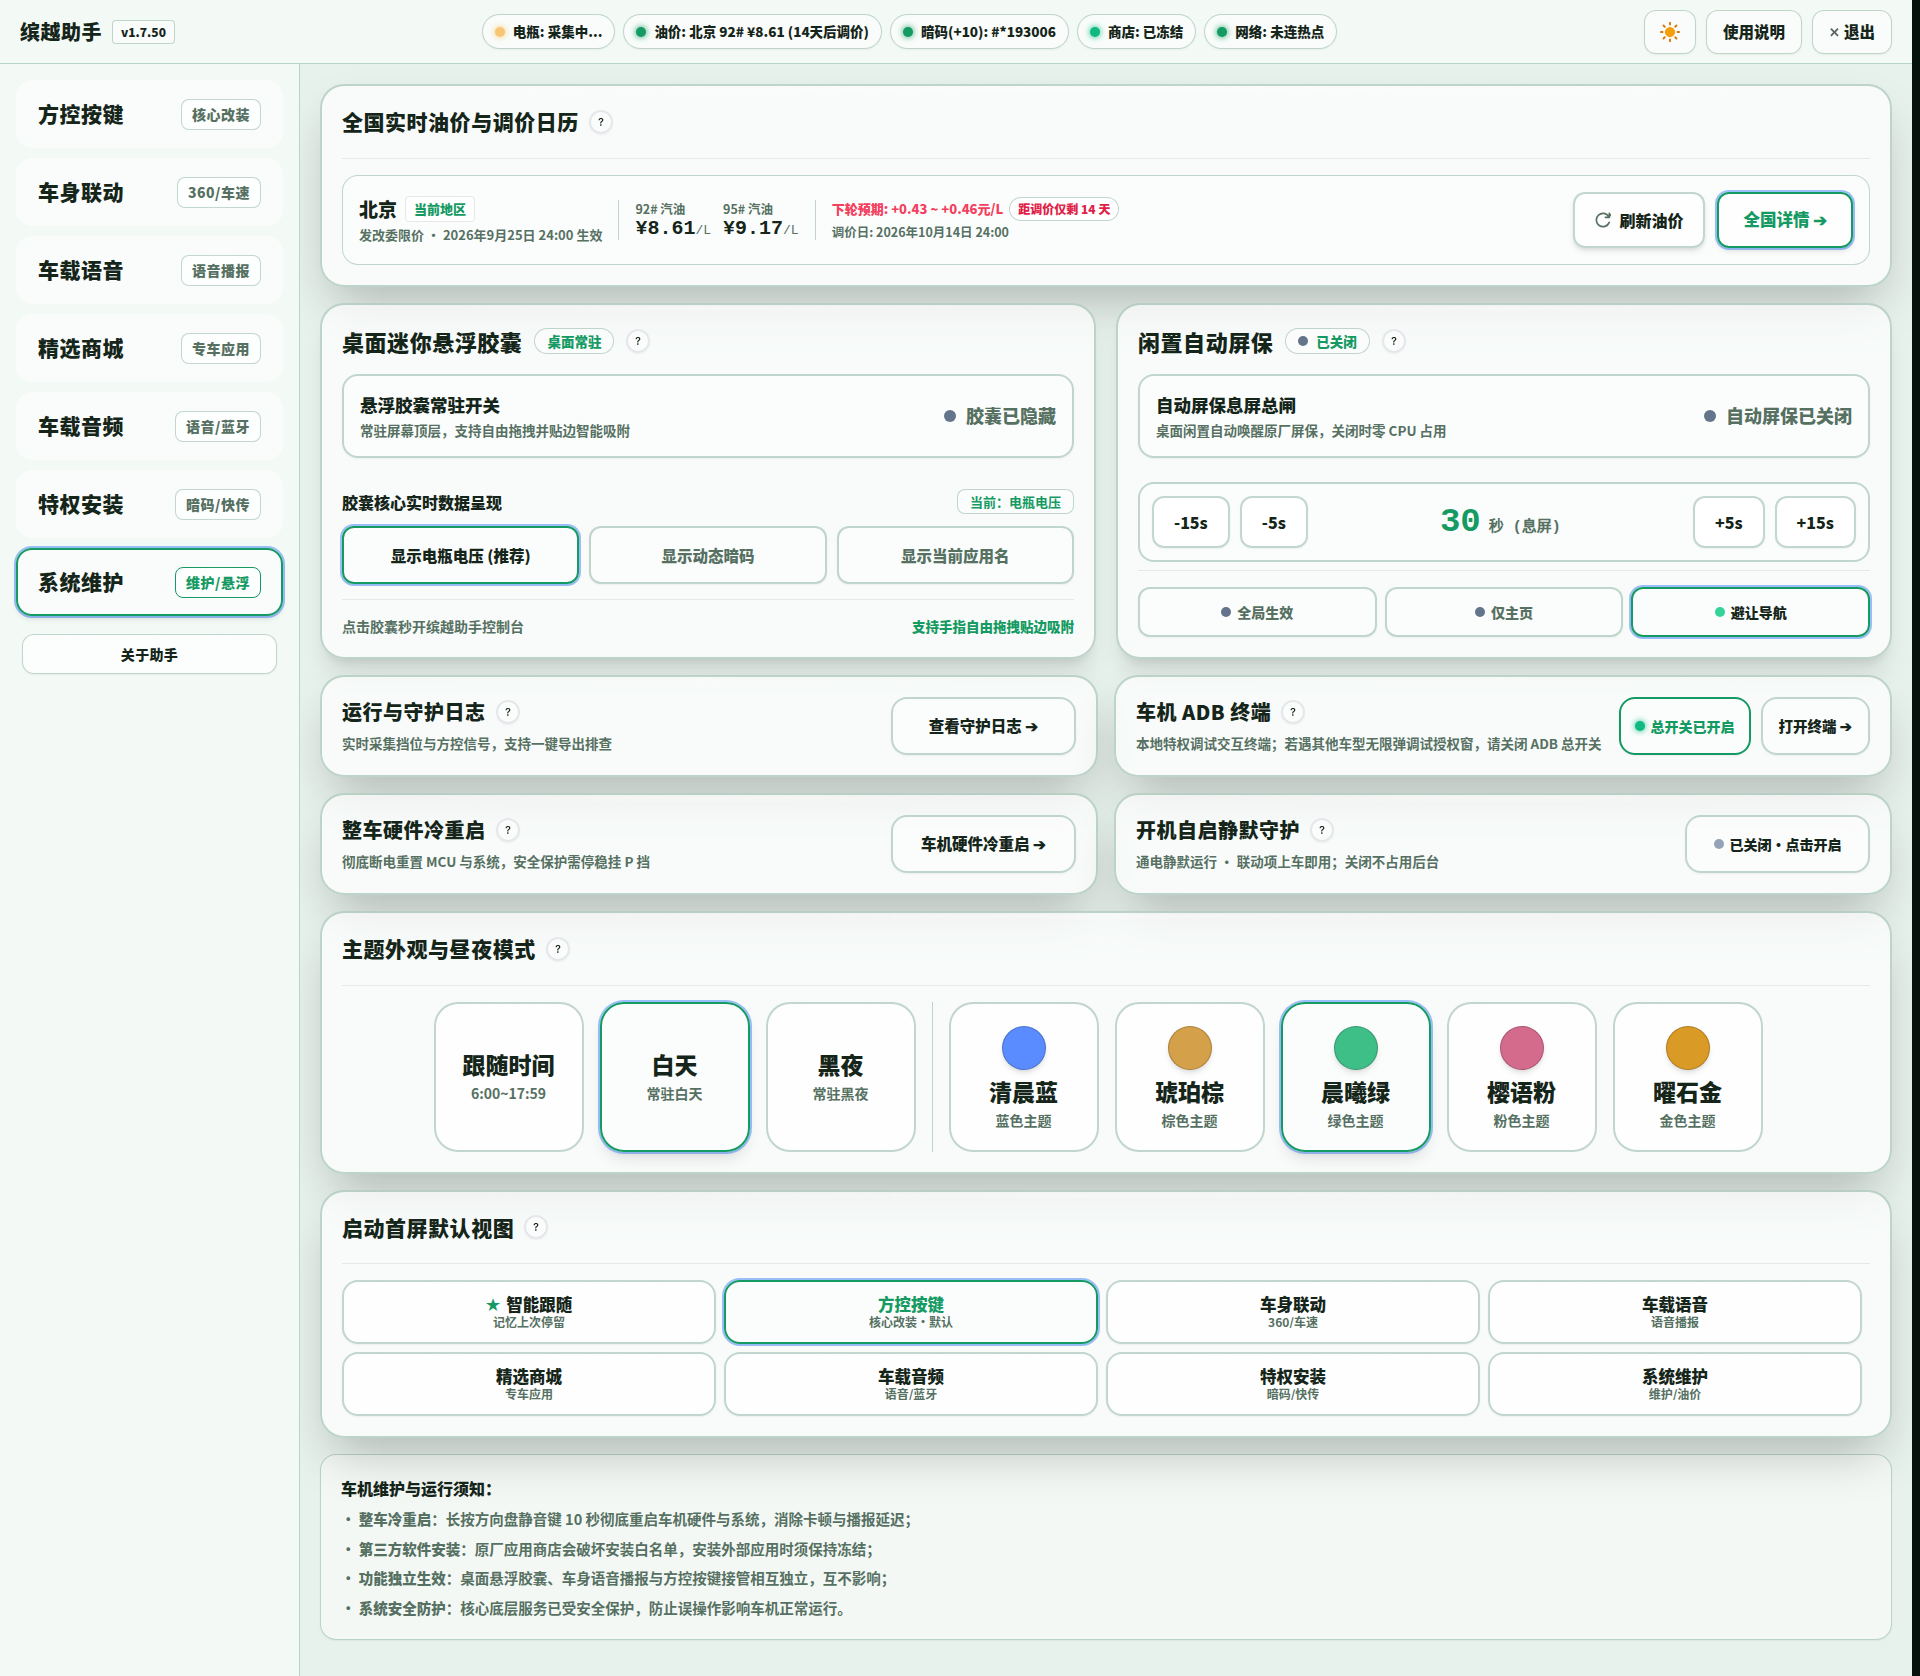Click 查看守护日志 button

coord(983,726)
